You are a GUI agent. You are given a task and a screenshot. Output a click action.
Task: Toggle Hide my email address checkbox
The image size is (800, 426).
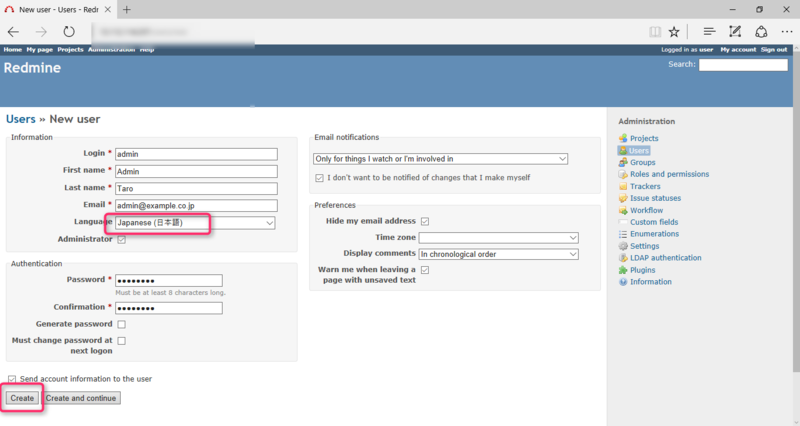coord(425,221)
